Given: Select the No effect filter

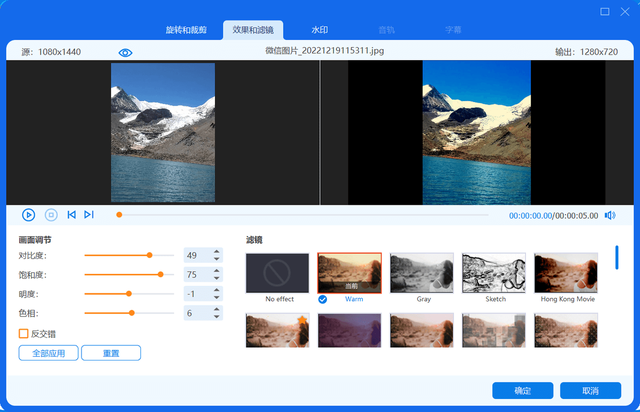Looking at the screenshot, I should 278,273.
